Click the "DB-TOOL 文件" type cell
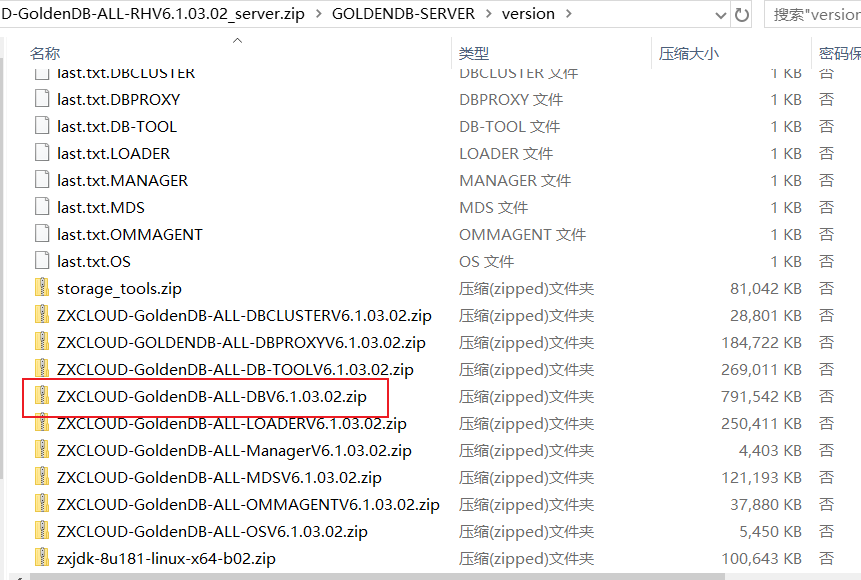Image resolution: width=861 pixels, height=580 pixels. (510, 126)
